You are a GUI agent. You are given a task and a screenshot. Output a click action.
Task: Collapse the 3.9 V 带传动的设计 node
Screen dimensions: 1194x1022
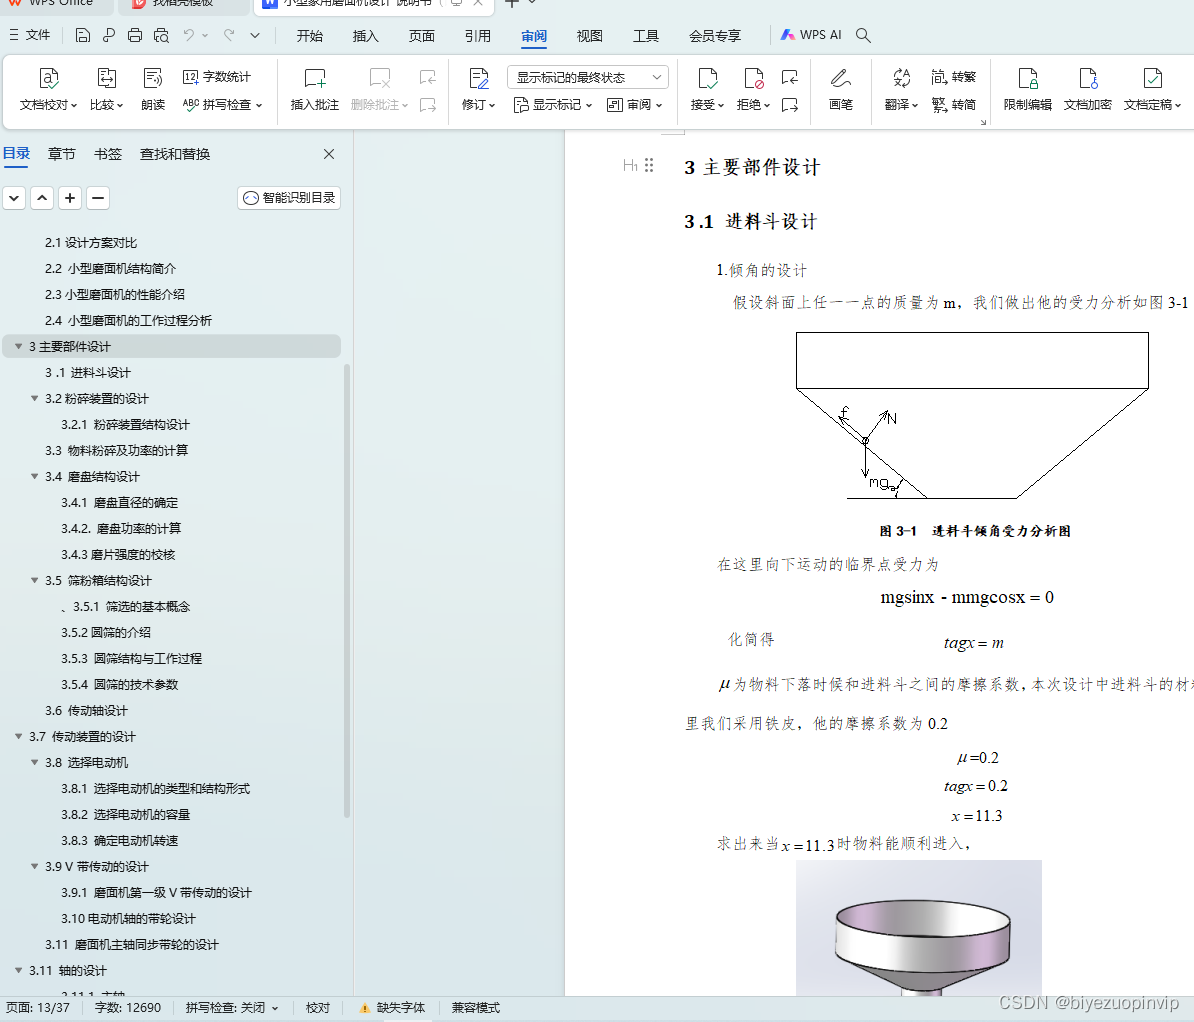[x=34, y=867]
